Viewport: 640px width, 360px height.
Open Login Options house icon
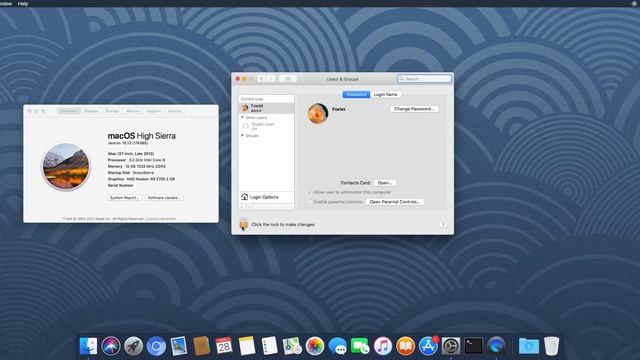(x=244, y=197)
